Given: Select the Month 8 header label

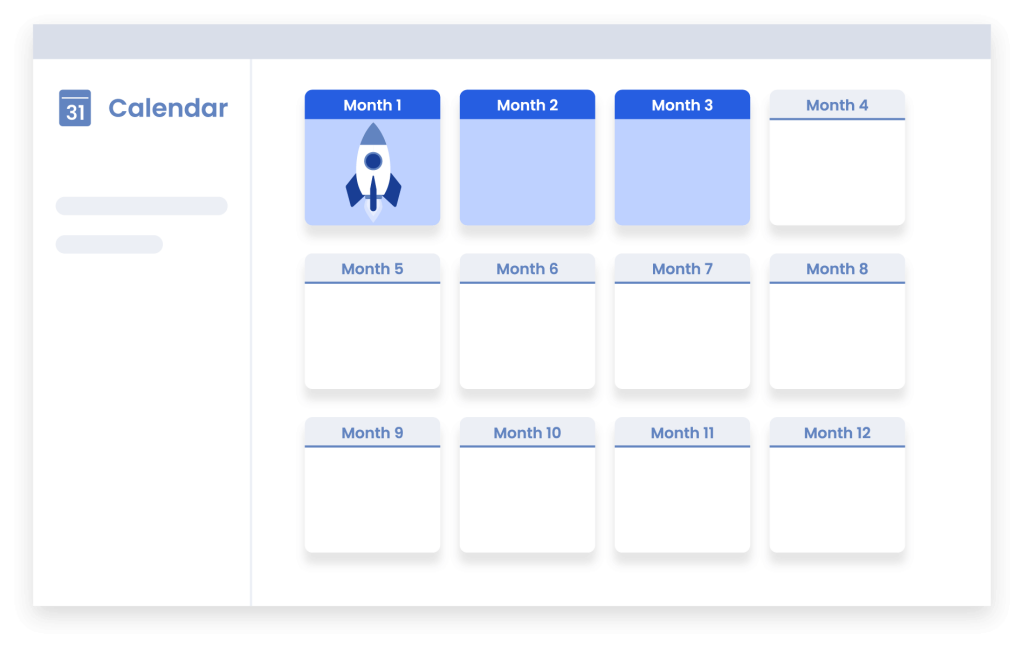Looking at the screenshot, I should pos(837,269).
